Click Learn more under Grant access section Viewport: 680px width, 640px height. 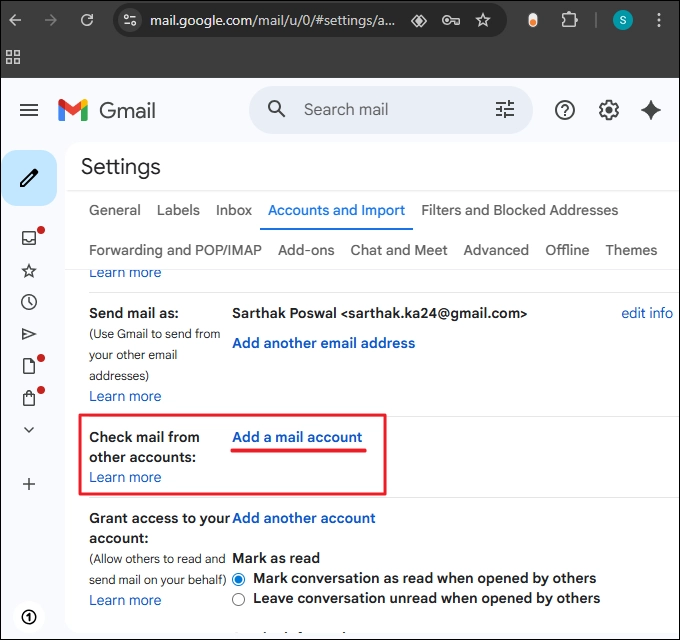coord(125,600)
